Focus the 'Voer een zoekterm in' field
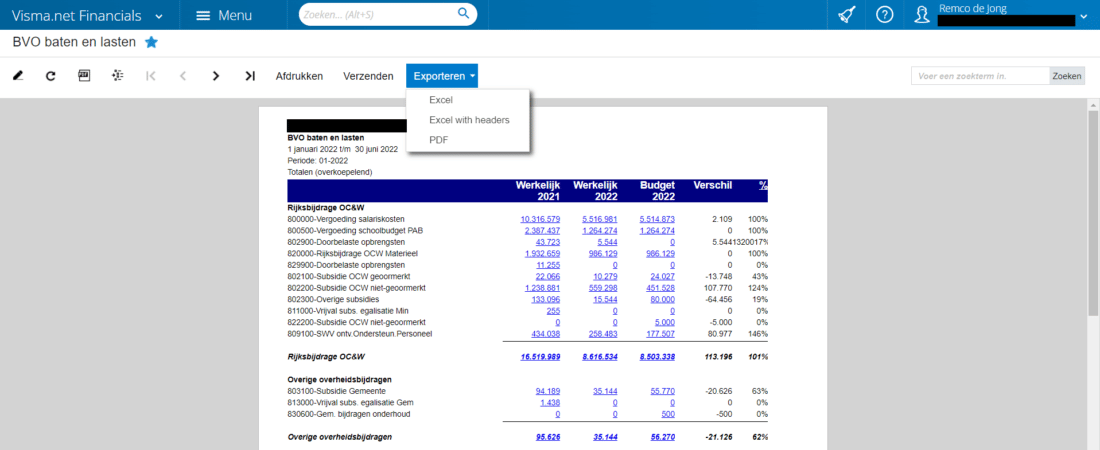1100x450 pixels. click(979, 76)
